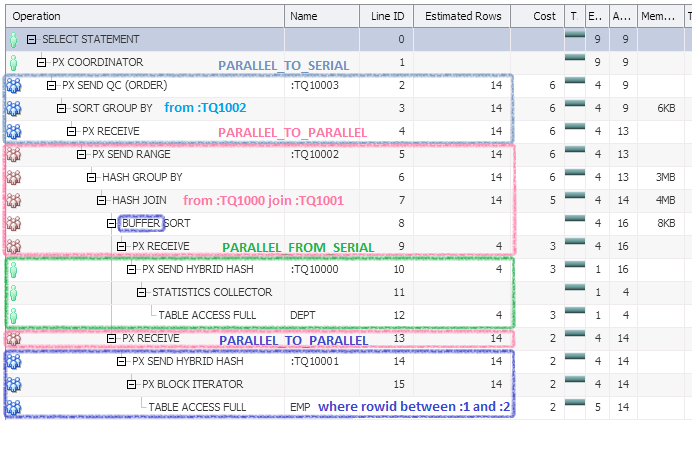Click the green icon beside PX COORDINATOR
692x454 pixels.
[13, 62]
